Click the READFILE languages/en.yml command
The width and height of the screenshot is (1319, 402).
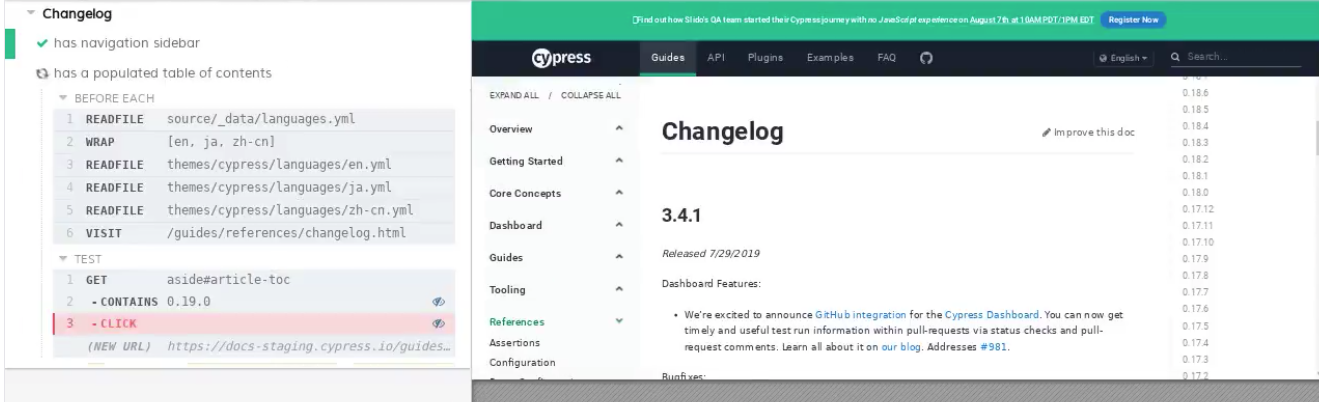coord(254,164)
